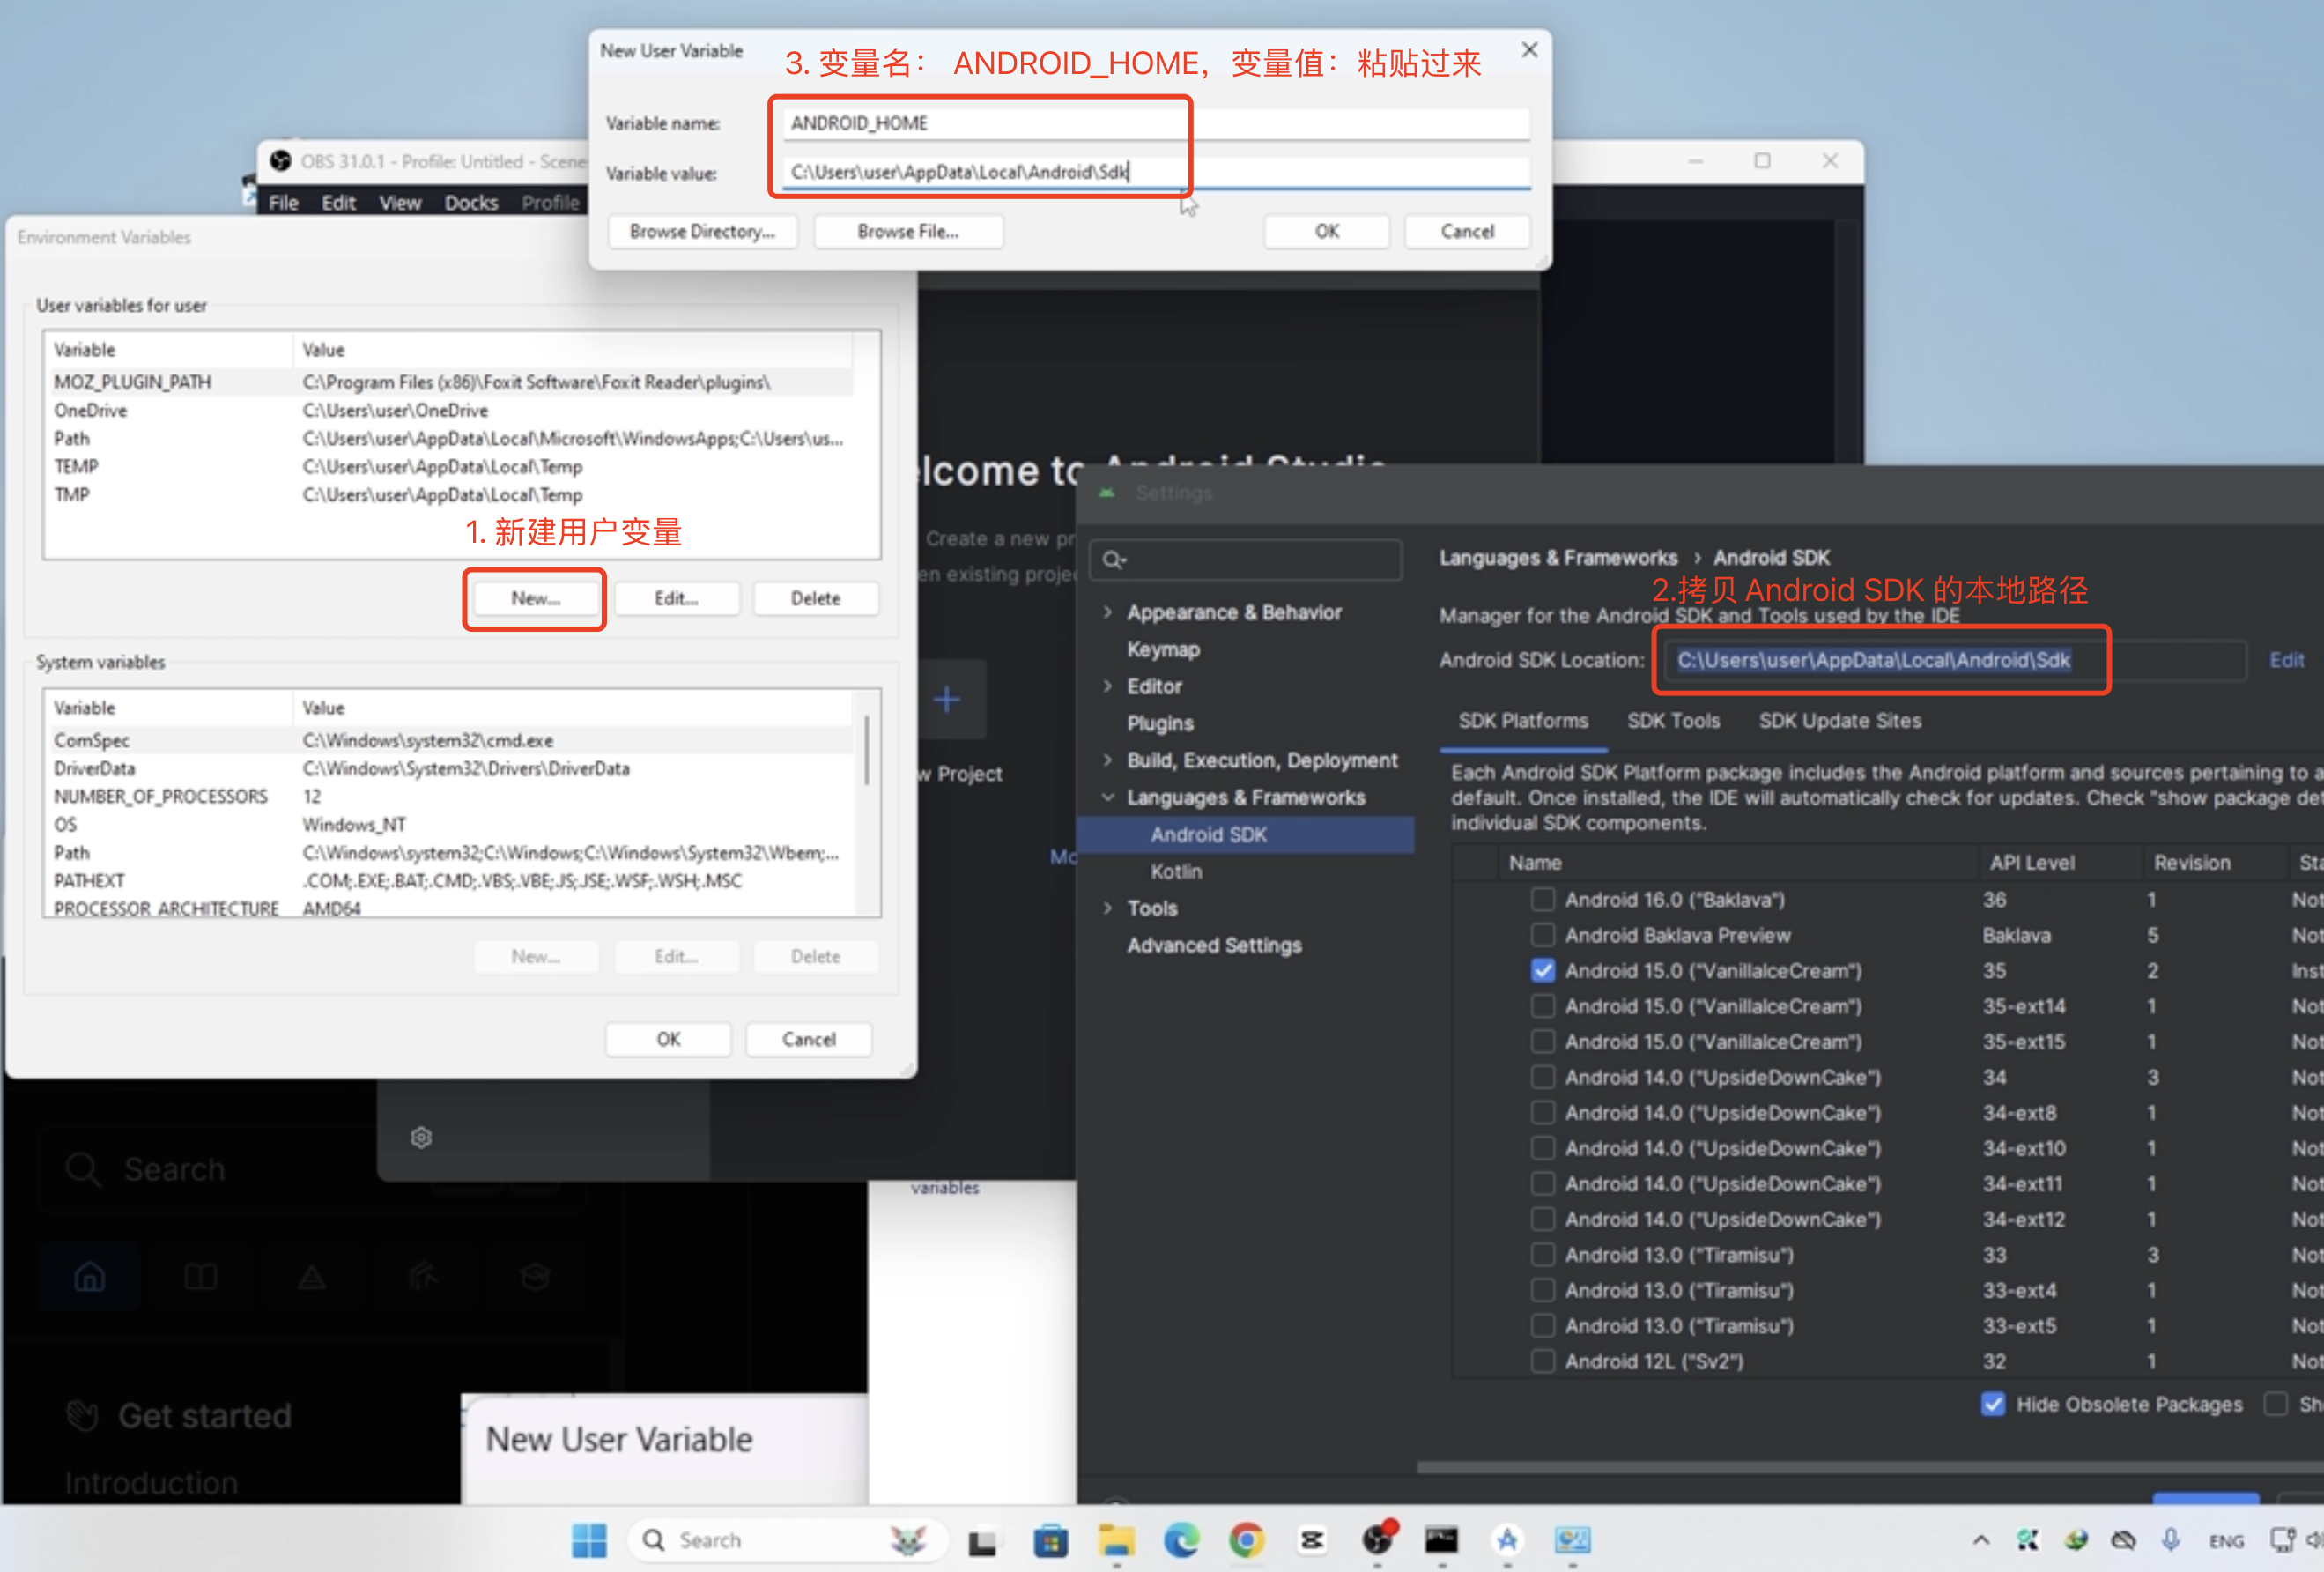
Task: Click the microphone tray icon
Action: click(2170, 1540)
